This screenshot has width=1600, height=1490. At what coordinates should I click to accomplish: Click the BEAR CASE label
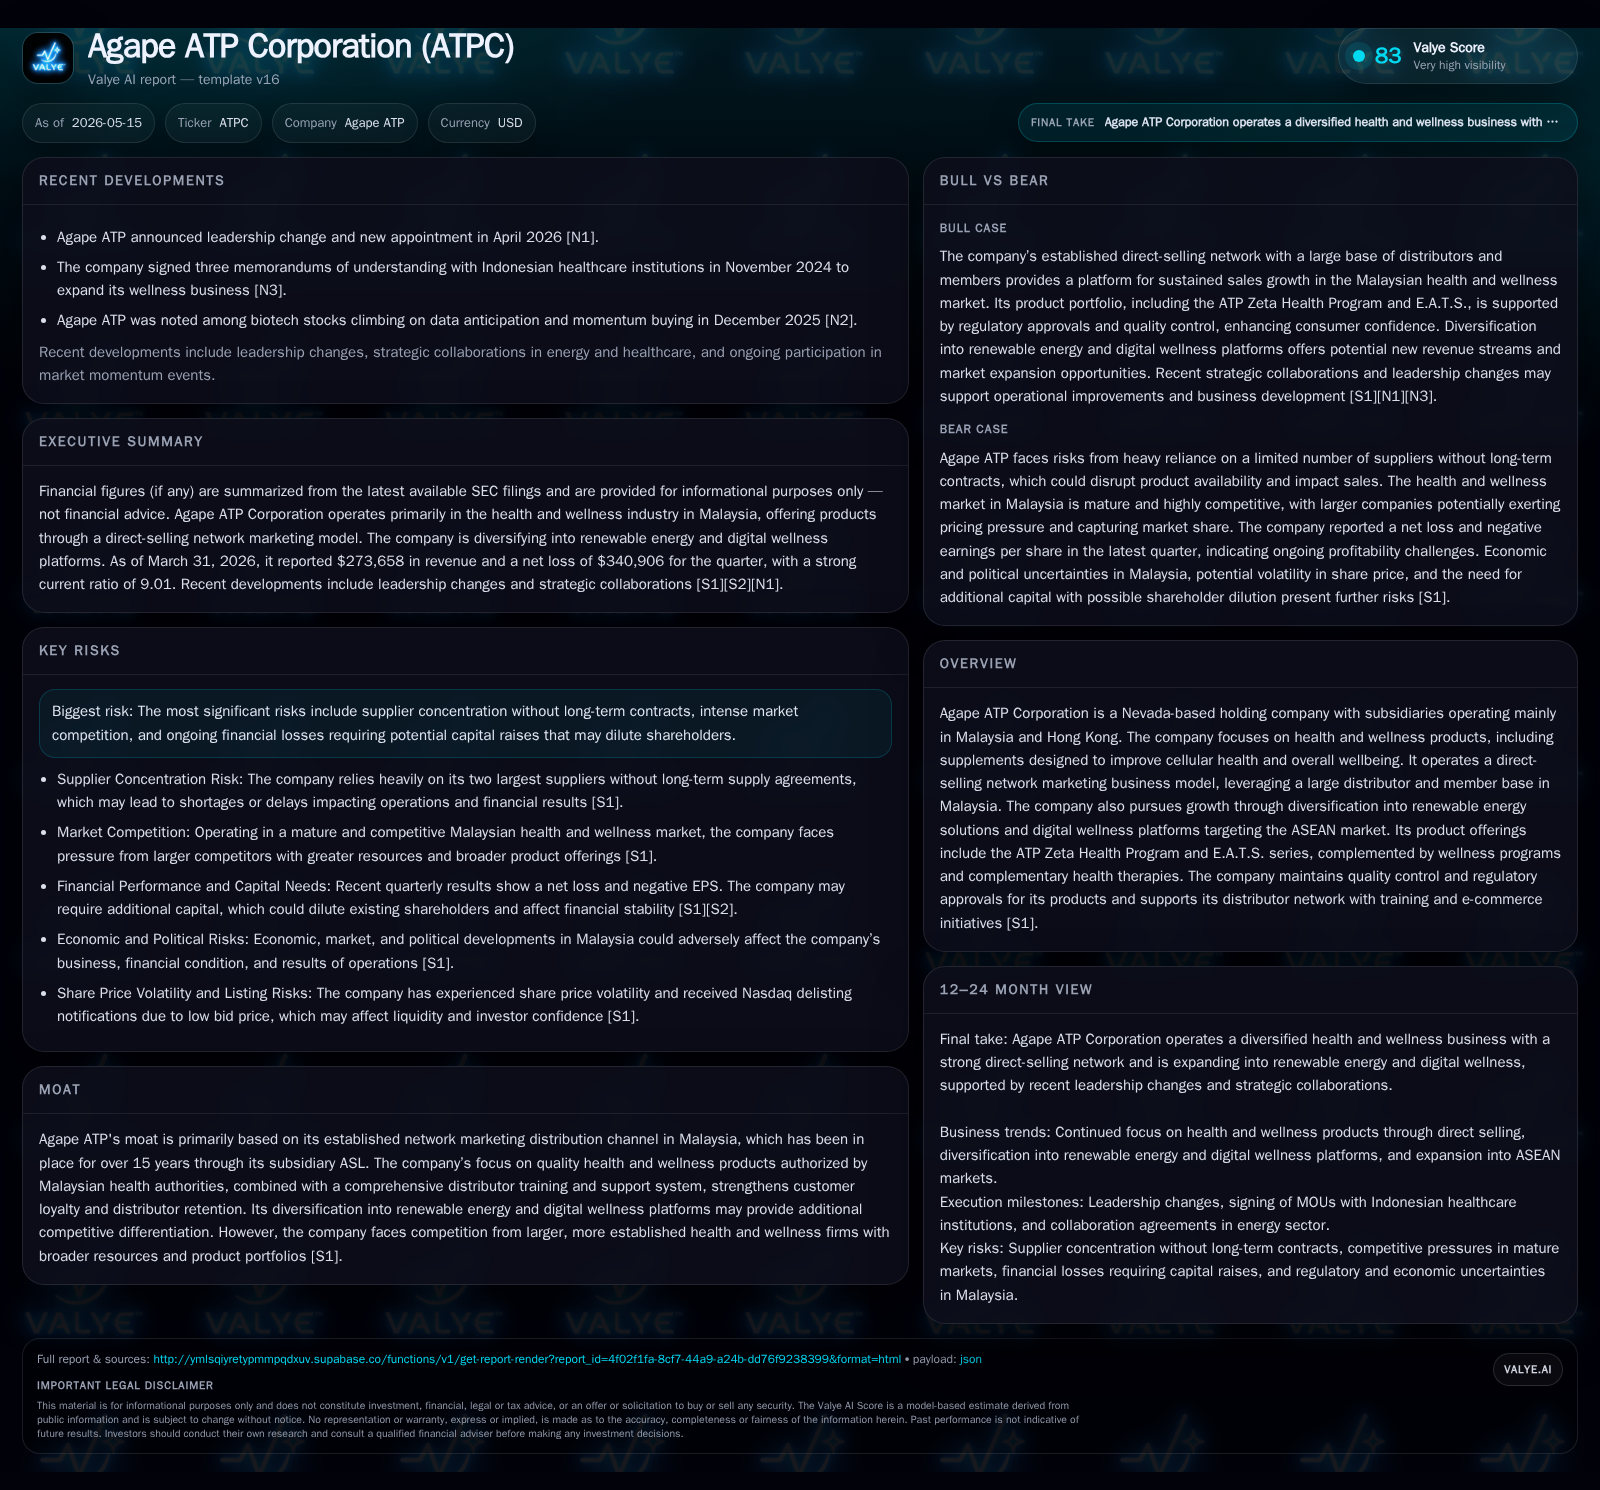(974, 429)
